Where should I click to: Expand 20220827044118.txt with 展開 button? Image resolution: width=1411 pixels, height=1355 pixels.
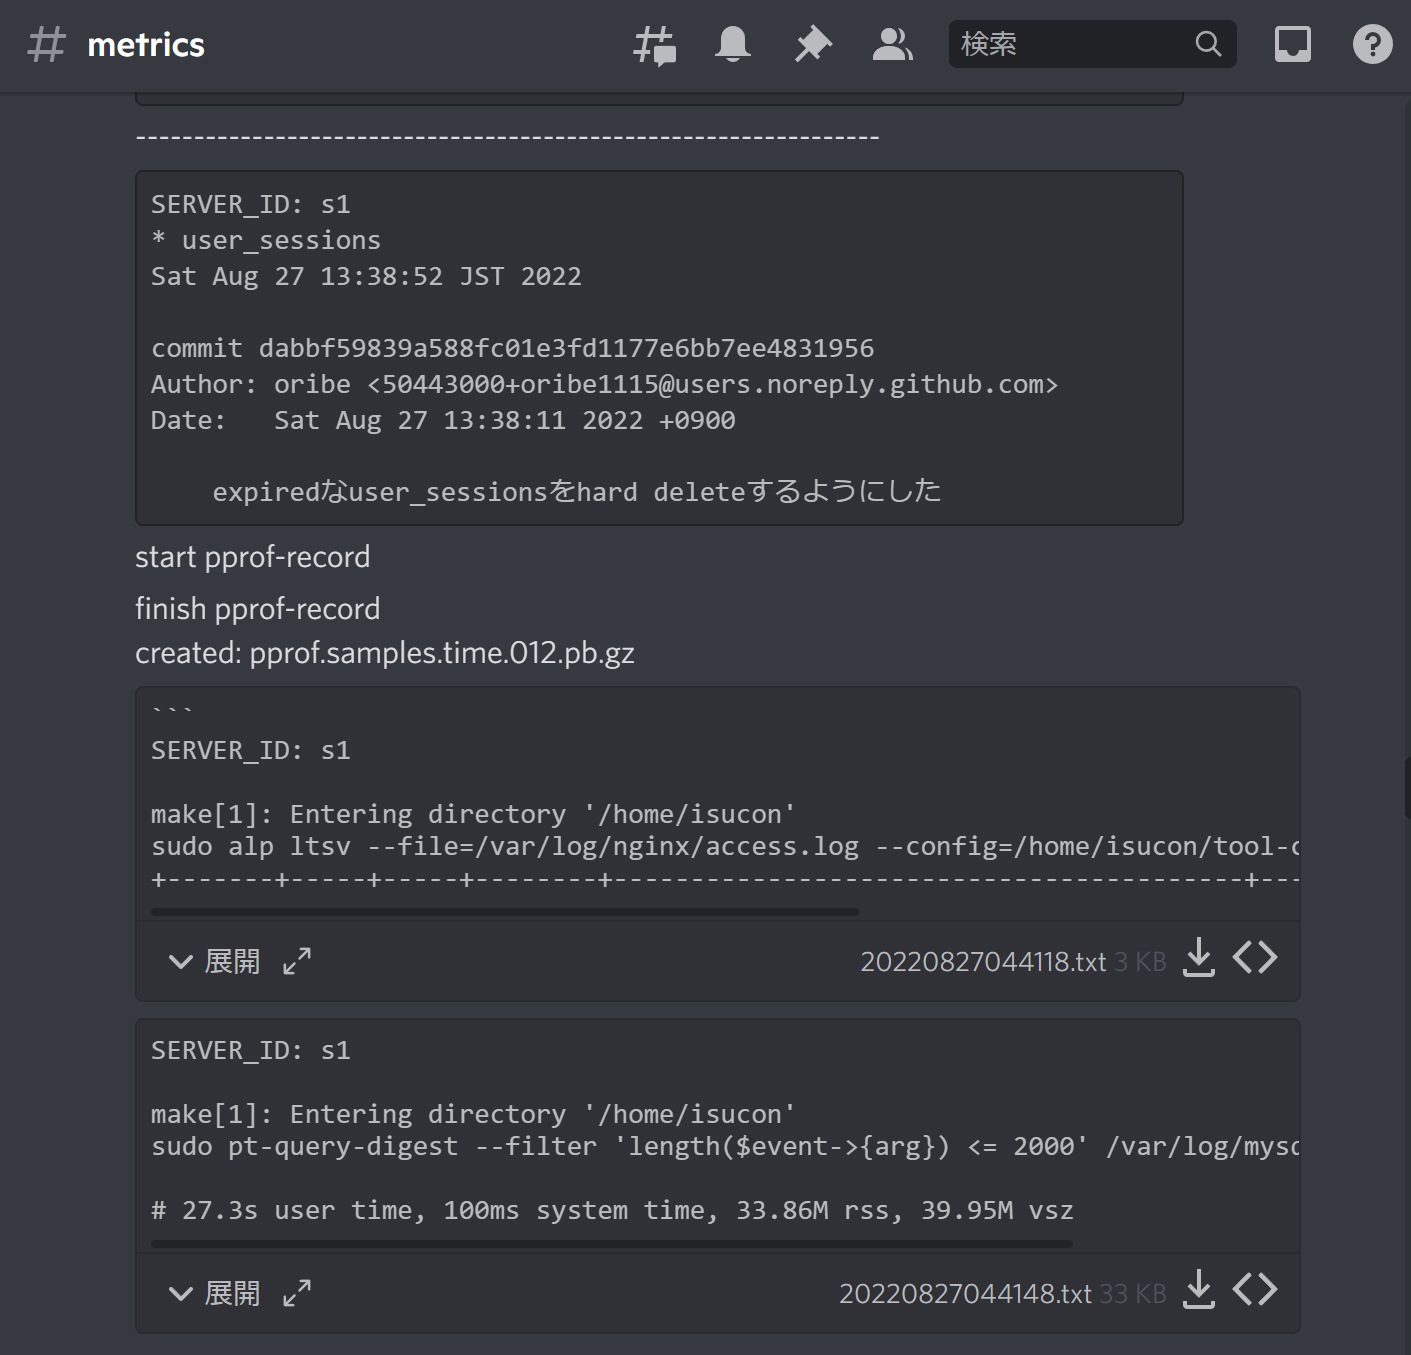click(214, 961)
